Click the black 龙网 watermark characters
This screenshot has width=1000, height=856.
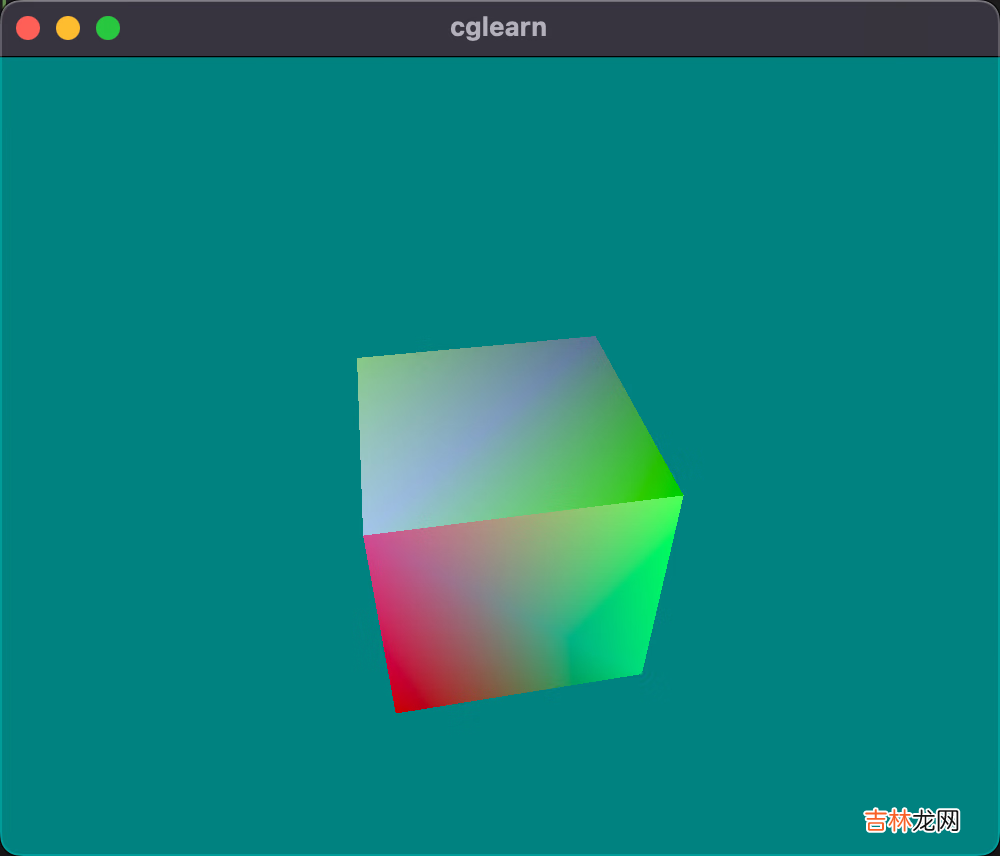click(936, 822)
